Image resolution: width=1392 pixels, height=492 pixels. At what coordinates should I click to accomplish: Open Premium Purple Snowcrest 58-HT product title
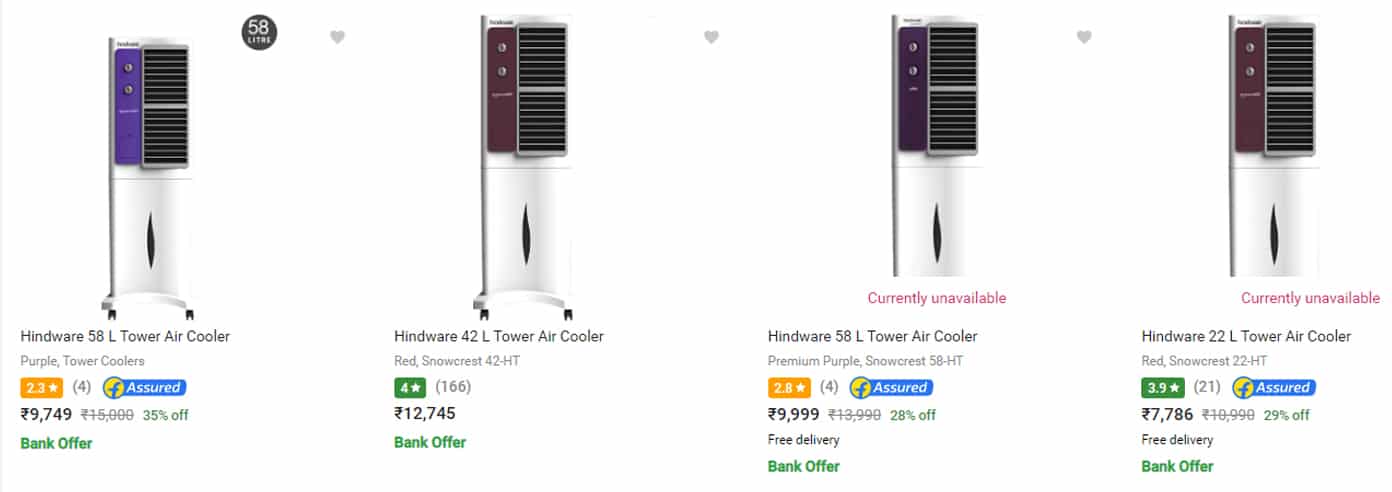coord(873,336)
